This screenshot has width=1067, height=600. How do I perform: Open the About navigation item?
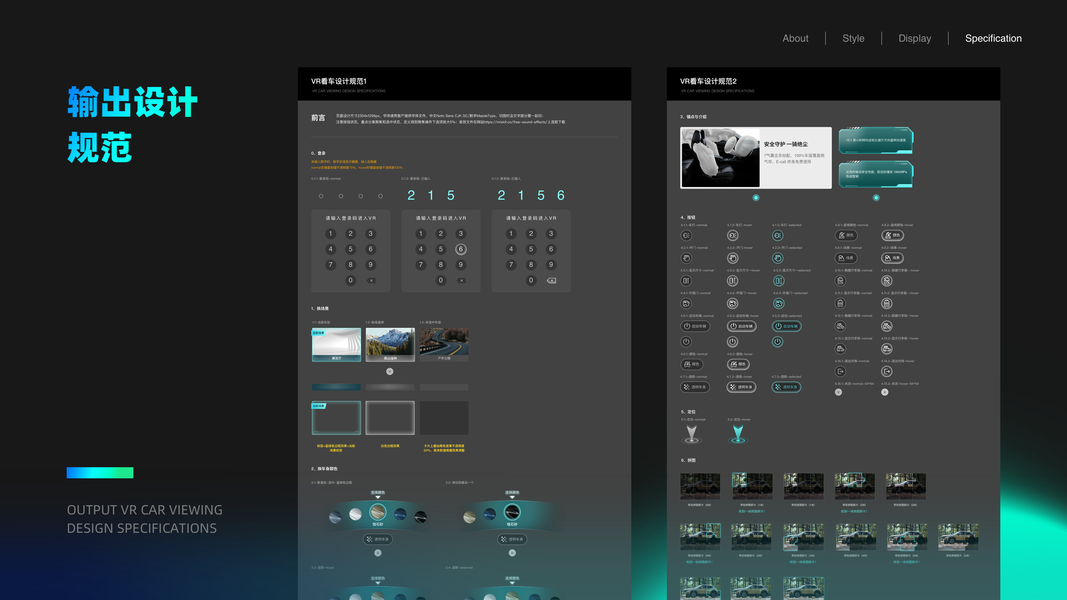tap(795, 39)
